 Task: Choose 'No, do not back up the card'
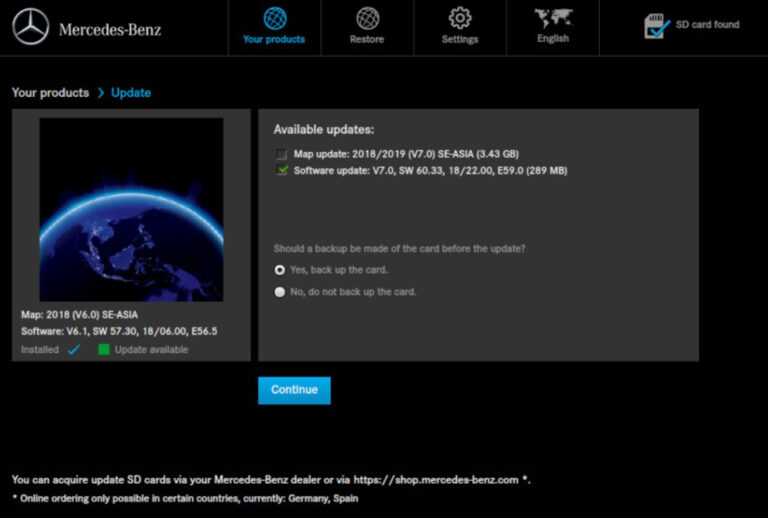(280, 292)
